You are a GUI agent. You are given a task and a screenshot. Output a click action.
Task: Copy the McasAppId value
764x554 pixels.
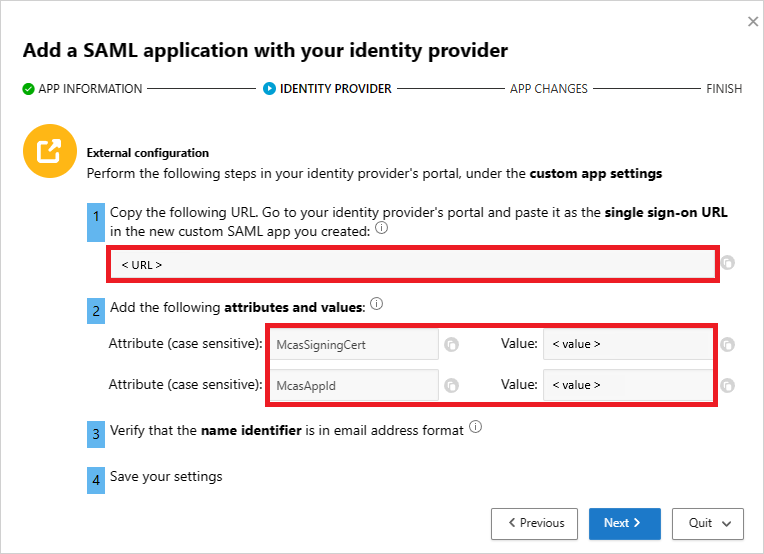tap(728, 385)
